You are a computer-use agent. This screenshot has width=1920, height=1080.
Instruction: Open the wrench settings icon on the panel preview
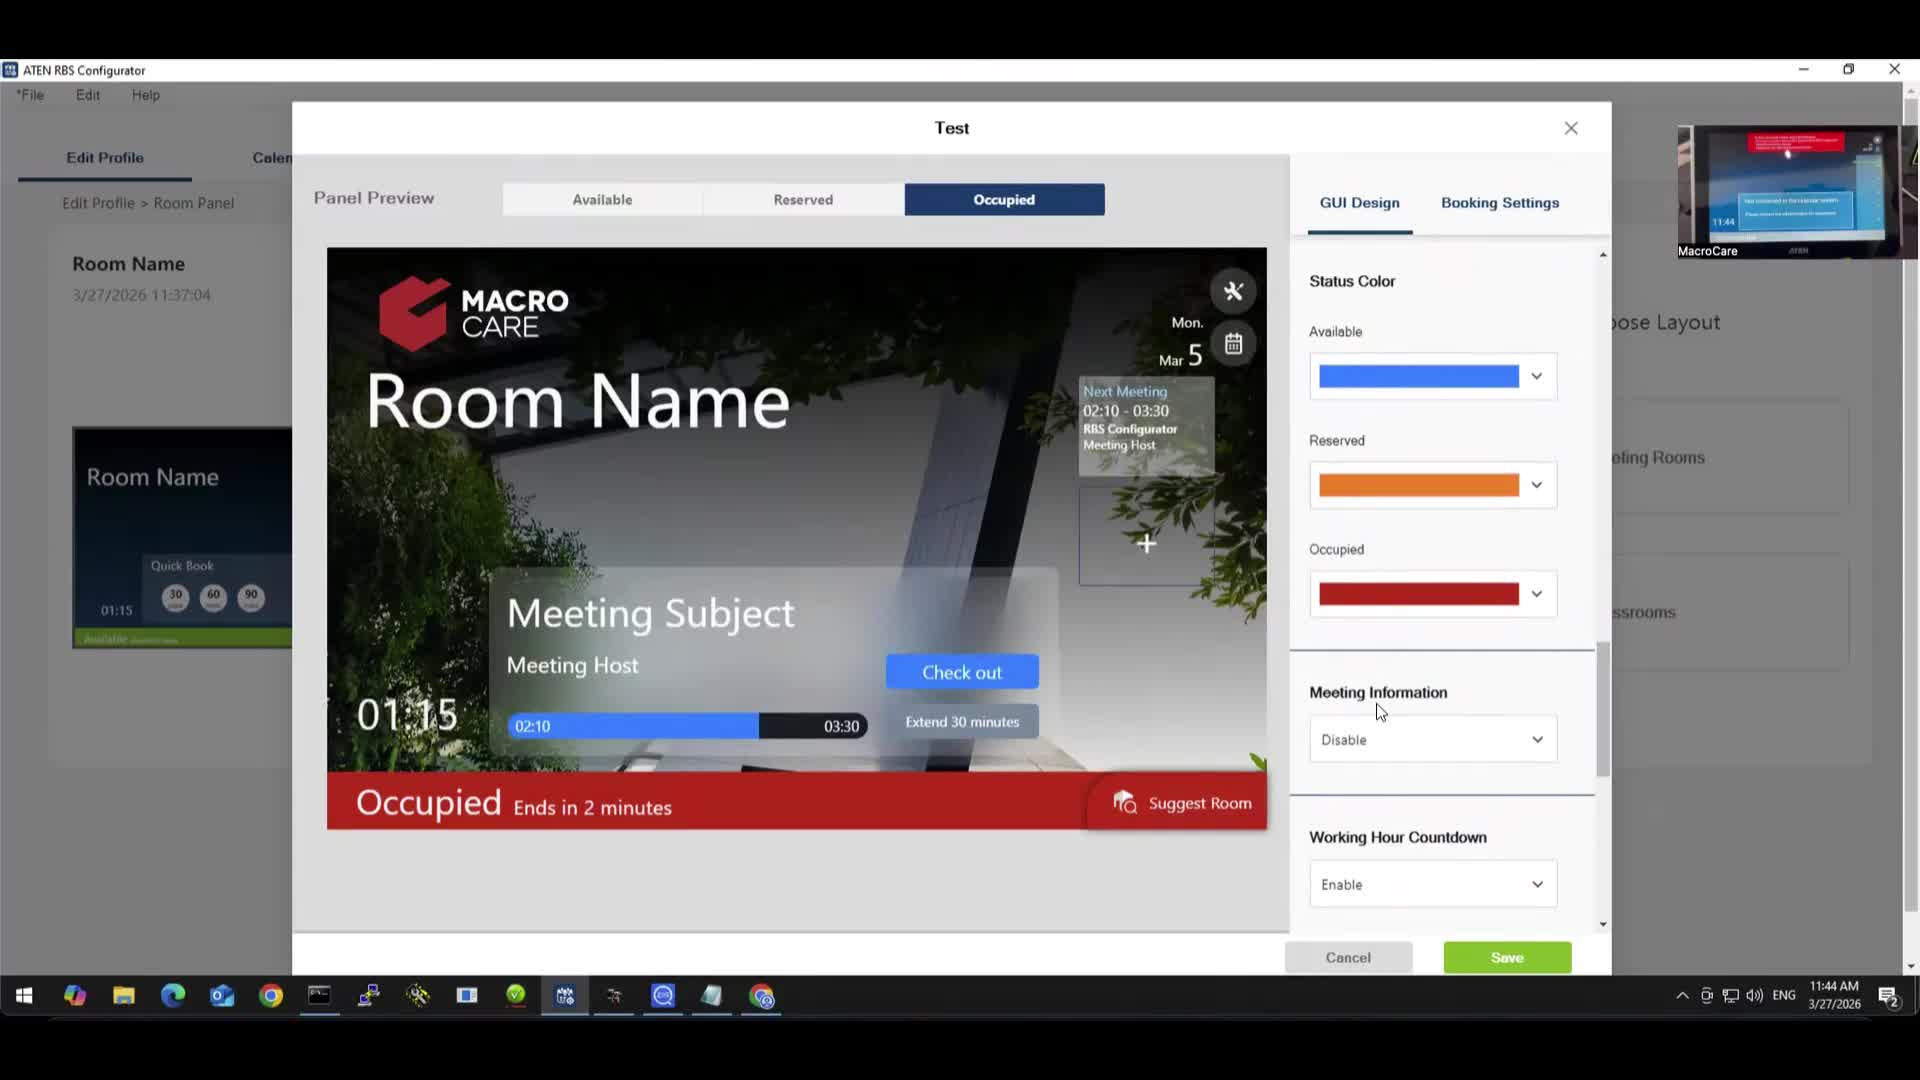(x=1232, y=291)
